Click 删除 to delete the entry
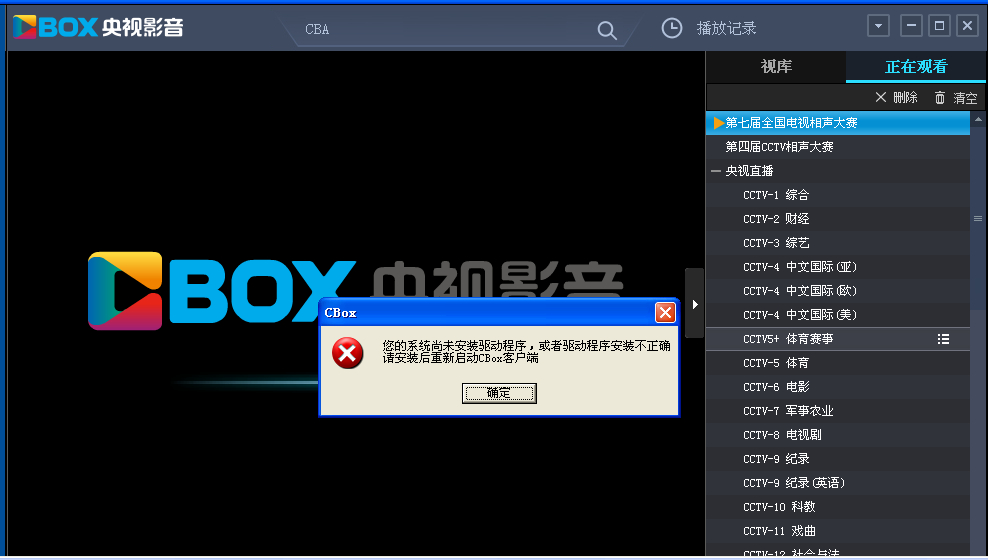This screenshot has height=560, width=988. (x=905, y=98)
